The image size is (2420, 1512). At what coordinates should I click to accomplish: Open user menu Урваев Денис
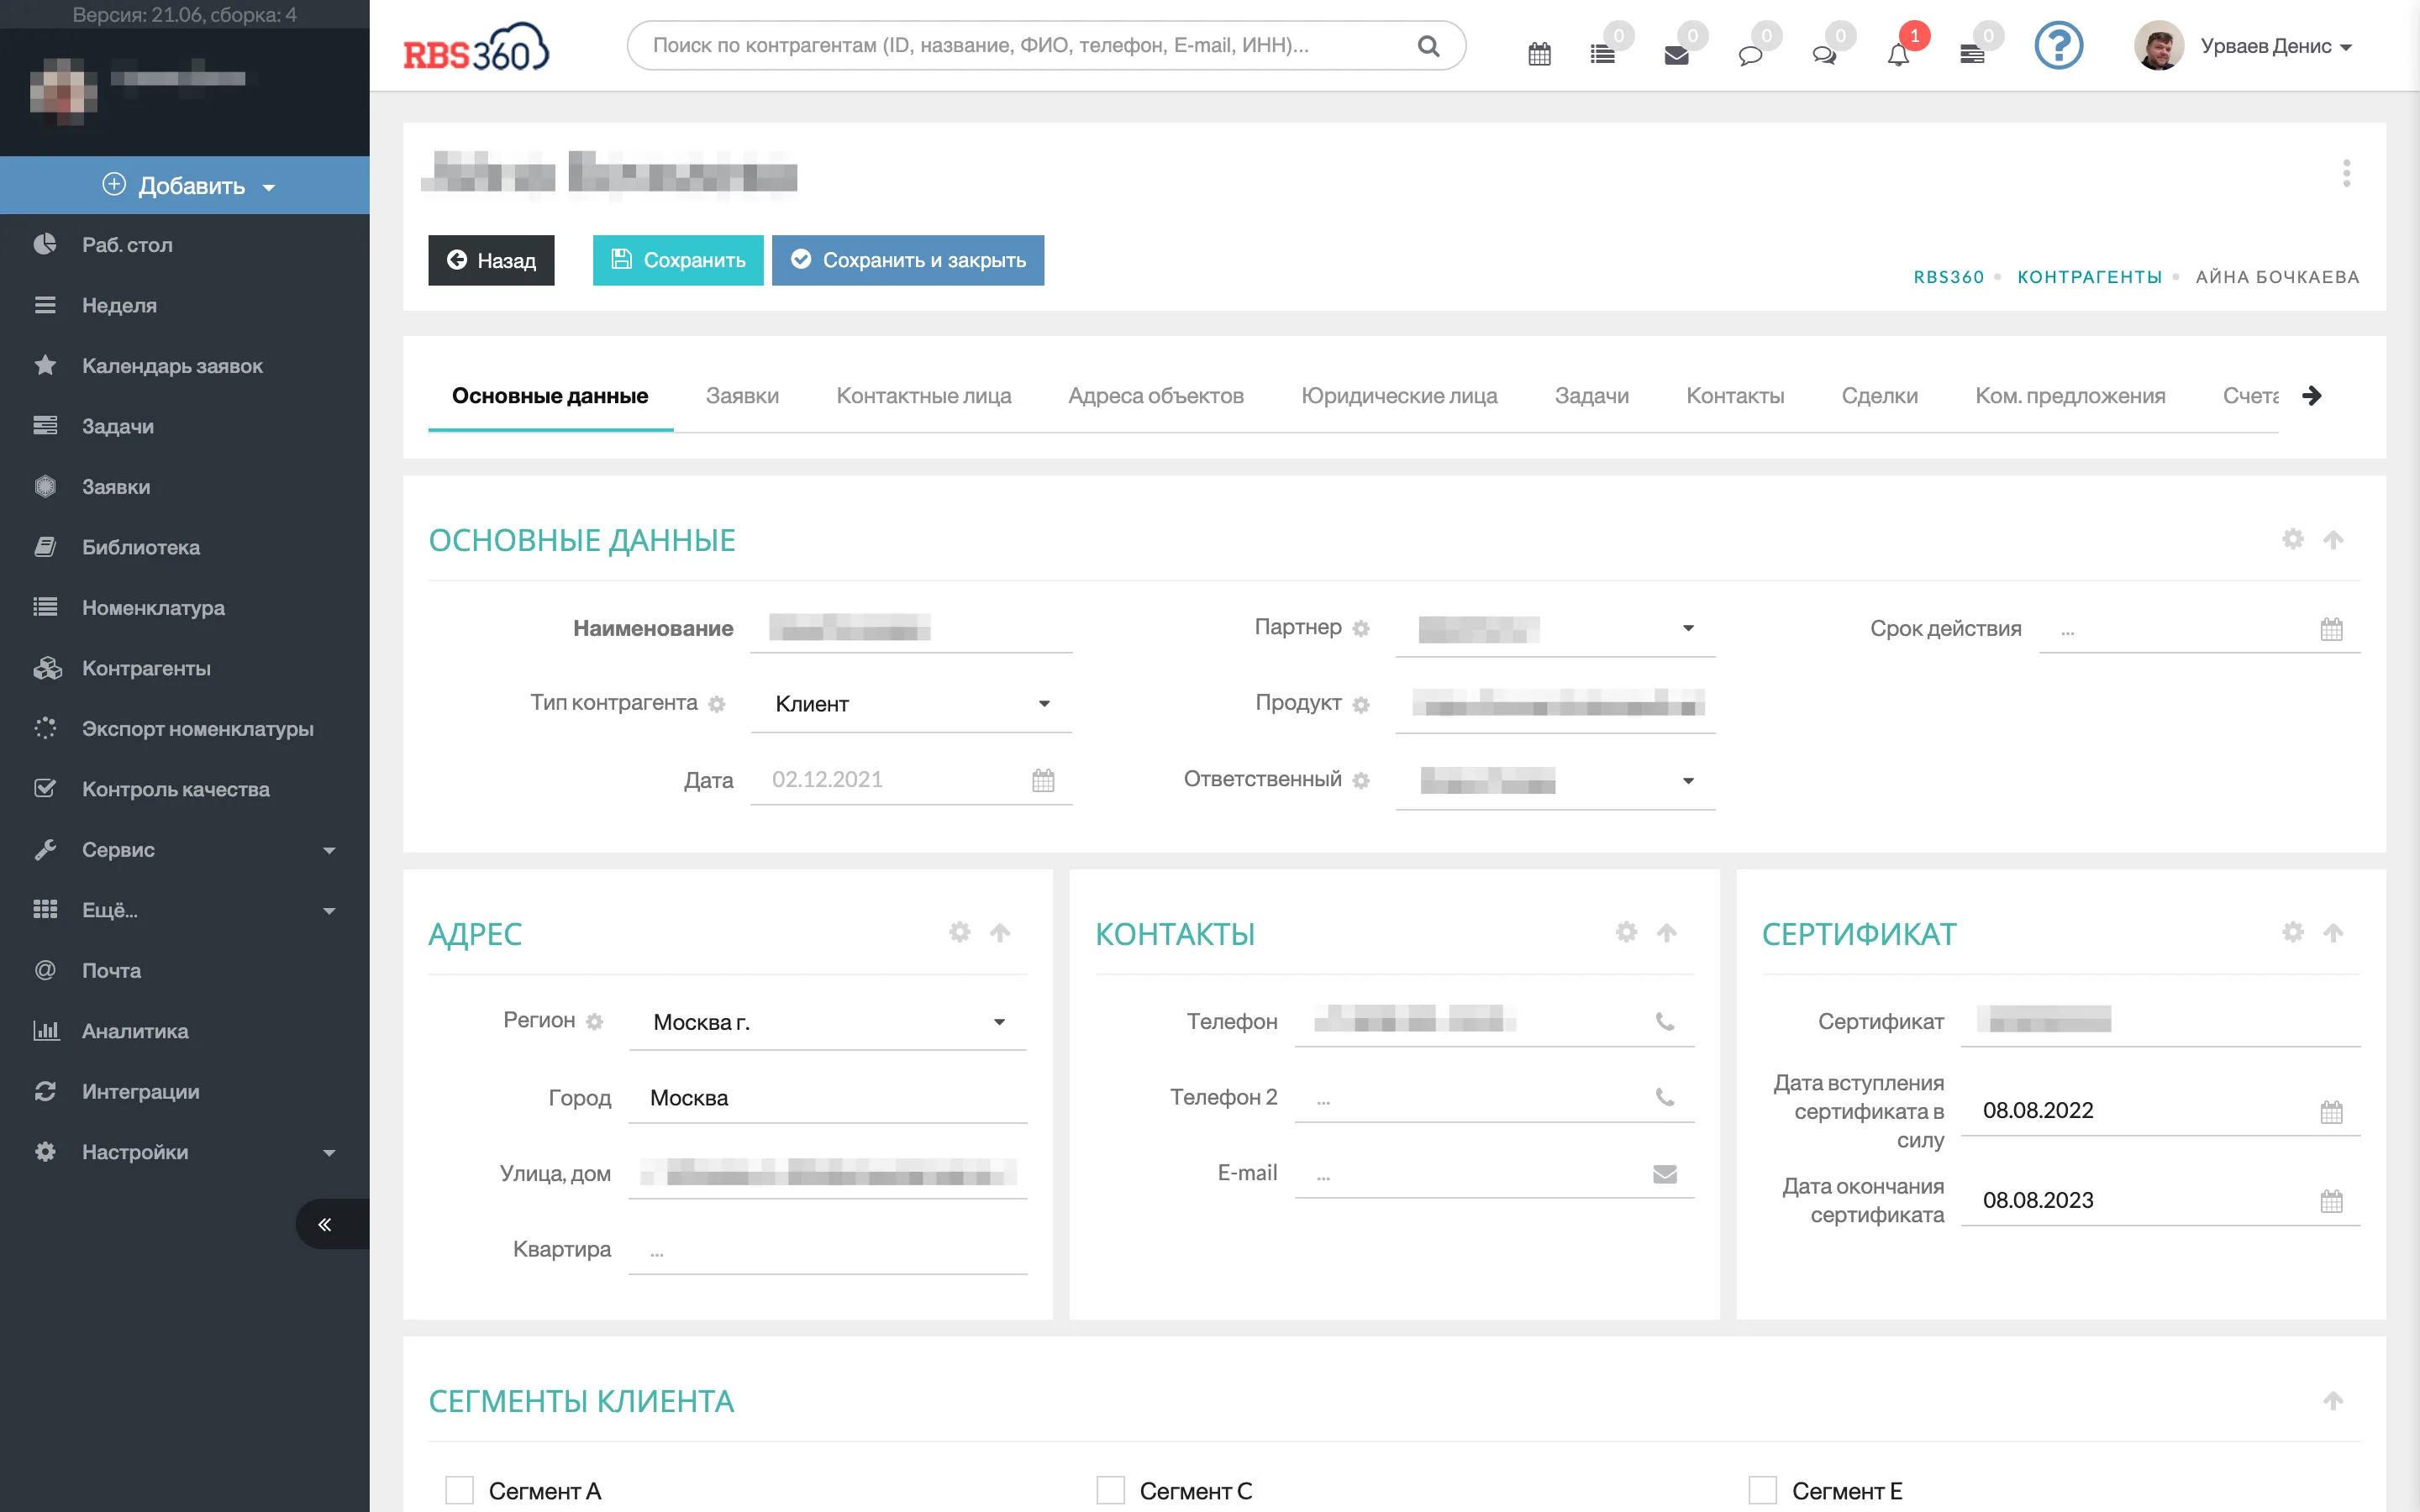click(x=2244, y=46)
